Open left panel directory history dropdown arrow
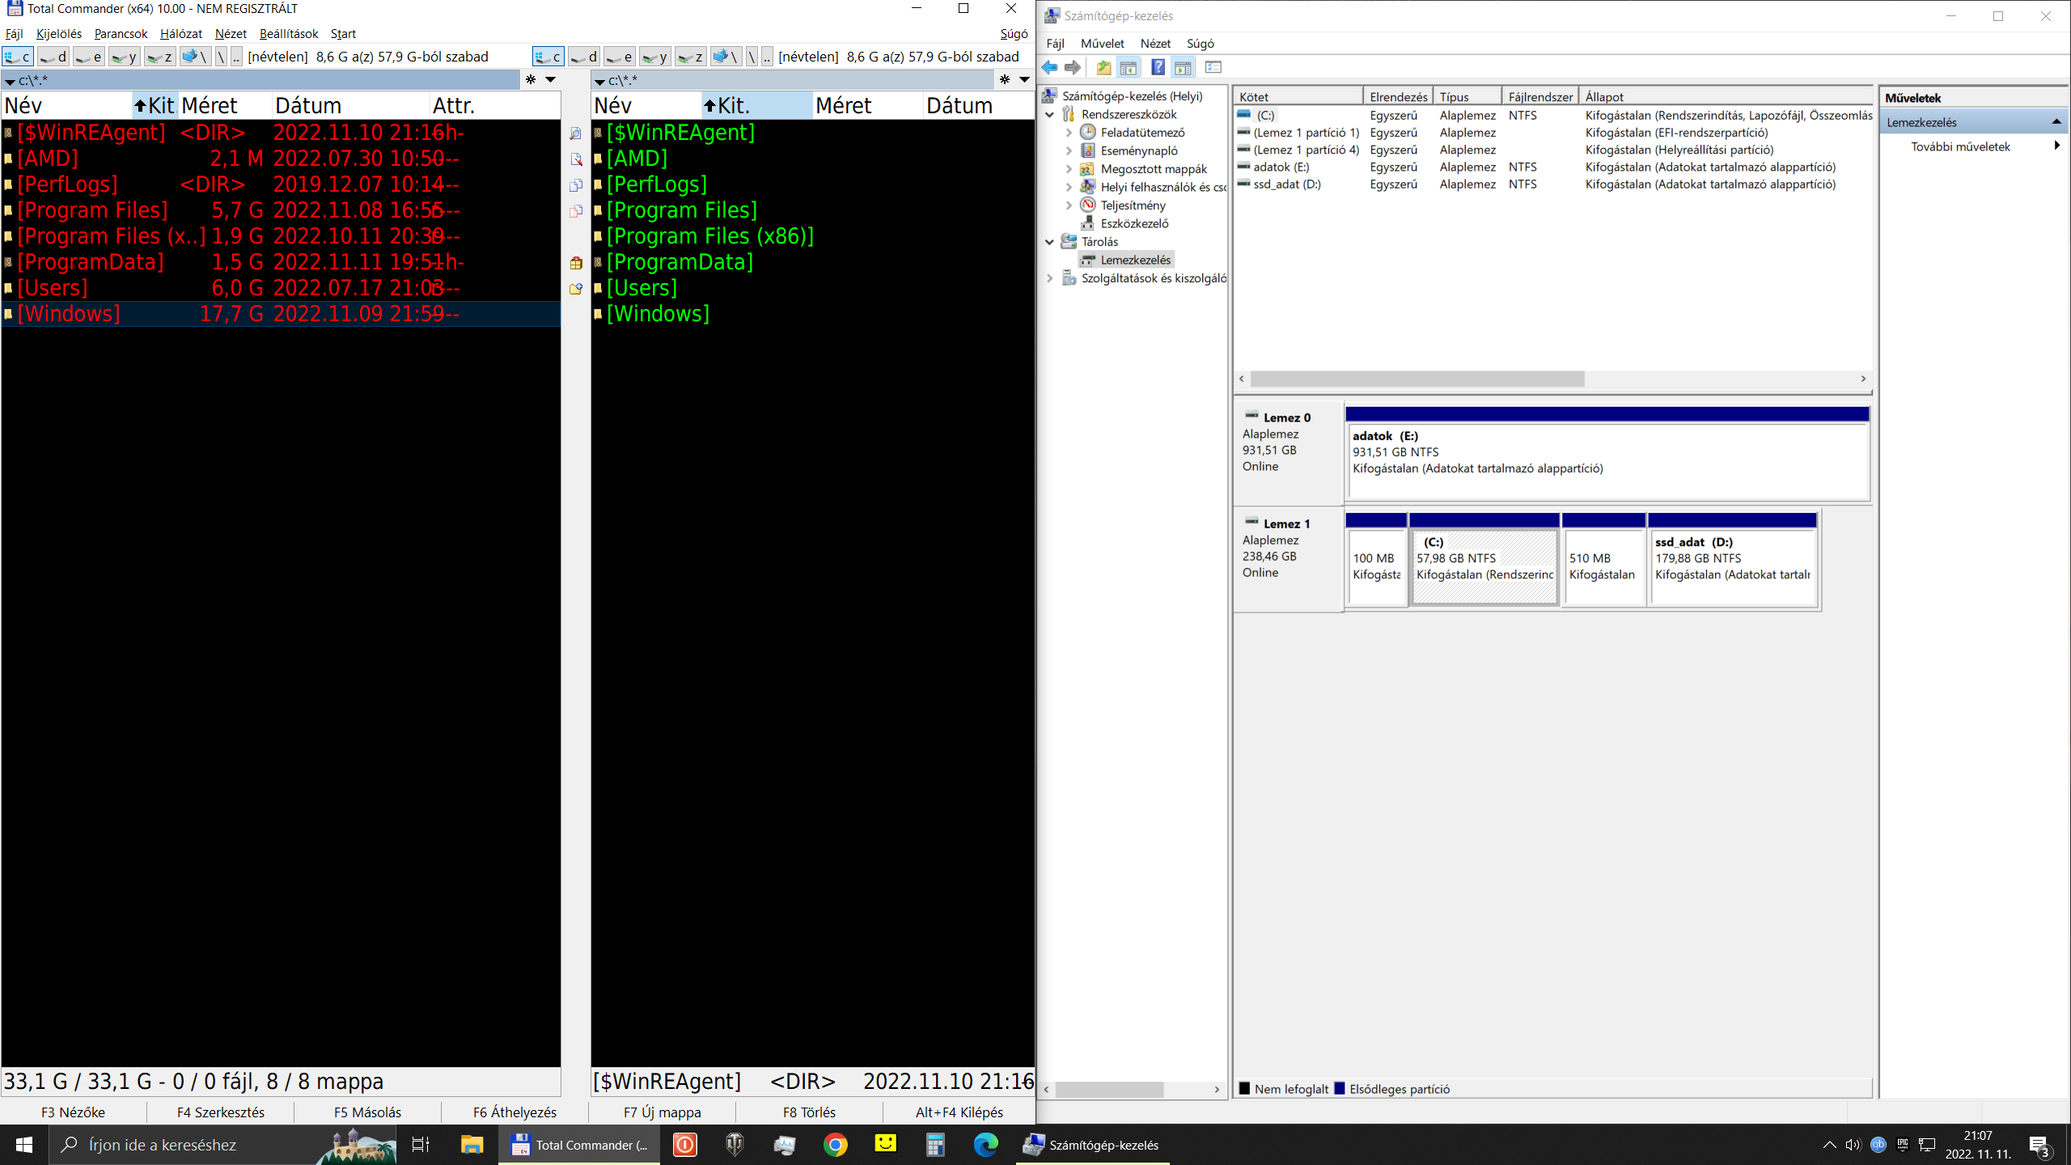This screenshot has width=2071, height=1165. click(x=550, y=80)
